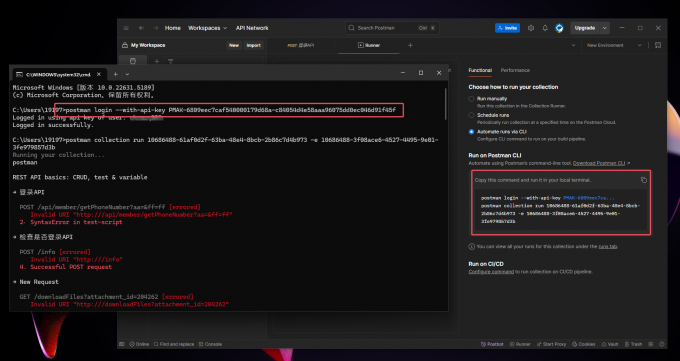Click 'REST API basics: CRUD, test & variable' line

tap(80, 177)
